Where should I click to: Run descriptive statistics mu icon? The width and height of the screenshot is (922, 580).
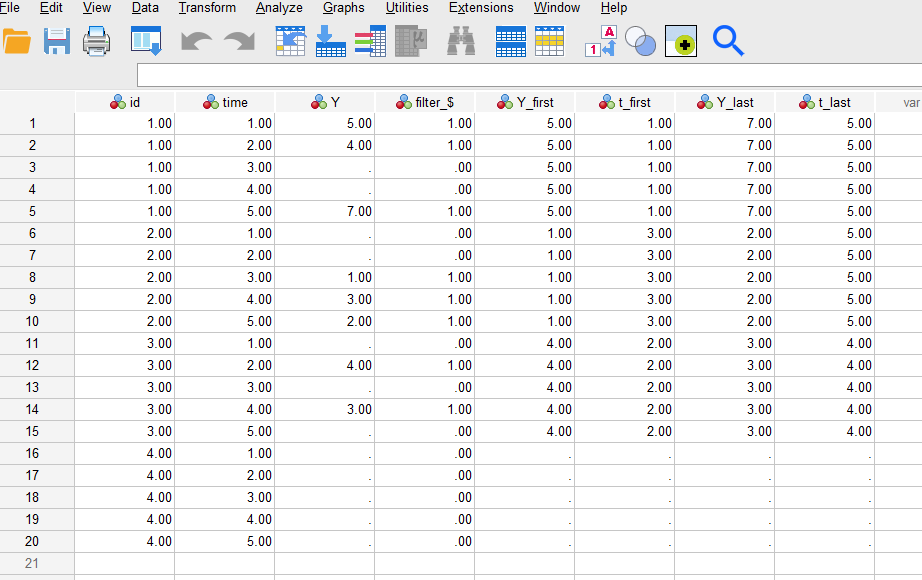click(410, 41)
